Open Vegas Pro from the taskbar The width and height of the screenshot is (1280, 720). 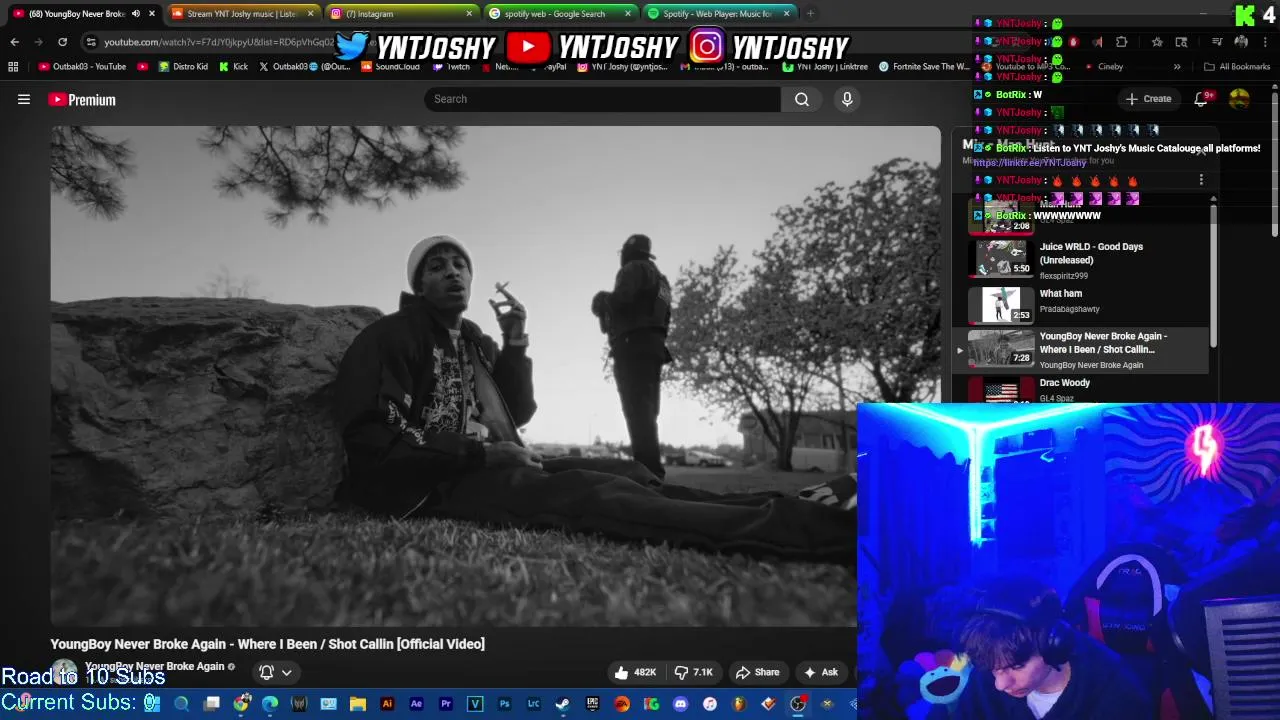click(475, 704)
